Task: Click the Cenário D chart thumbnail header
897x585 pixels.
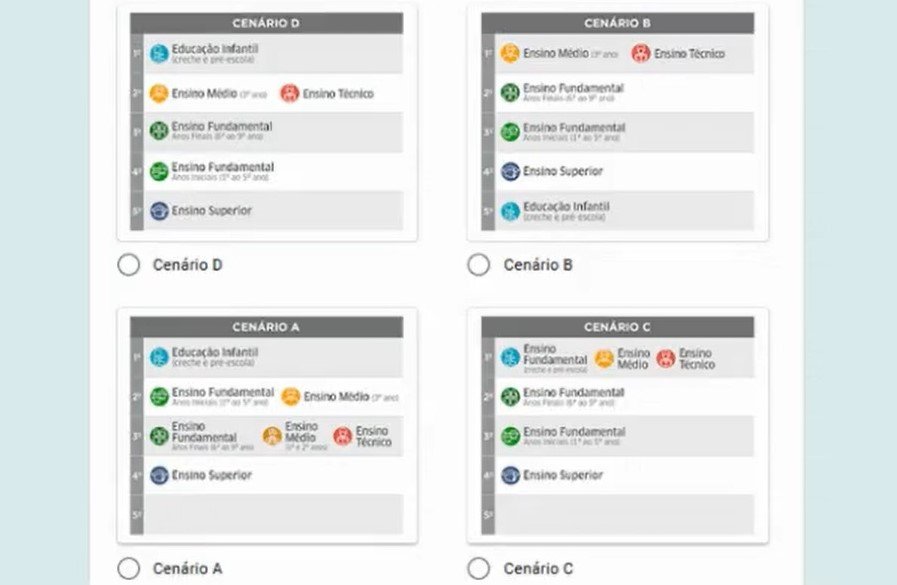Action: click(266, 23)
